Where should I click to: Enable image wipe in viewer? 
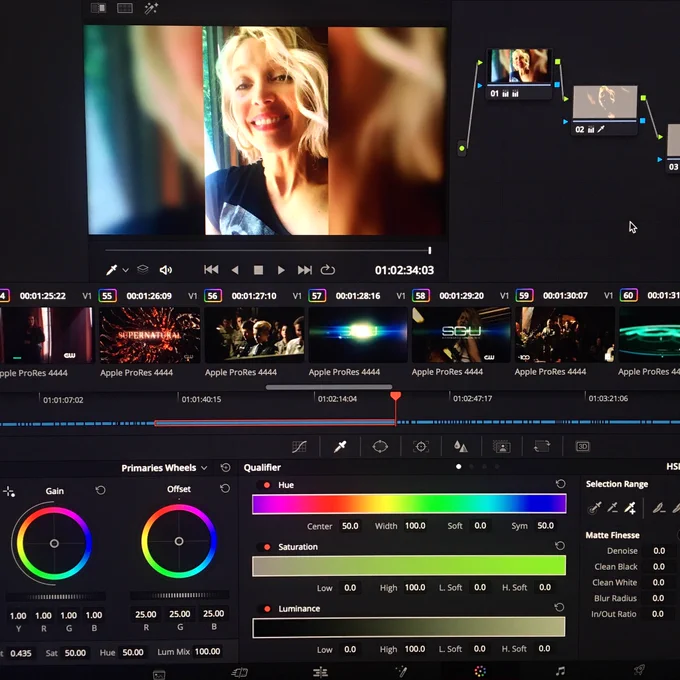pyautogui.click(x=98, y=8)
